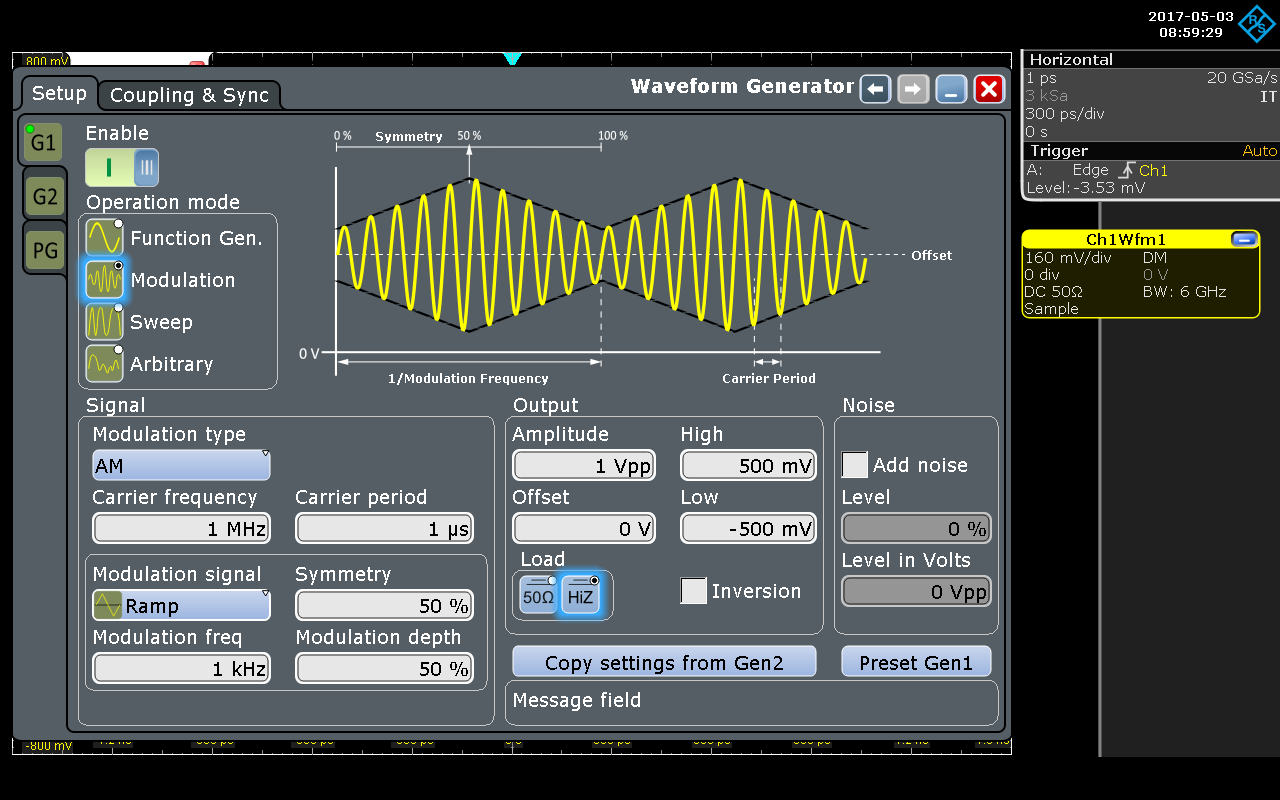Viewport: 1280px width, 800px height.
Task: Choose the Modulation operation mode icon
Action: click(x=104, y=280)
